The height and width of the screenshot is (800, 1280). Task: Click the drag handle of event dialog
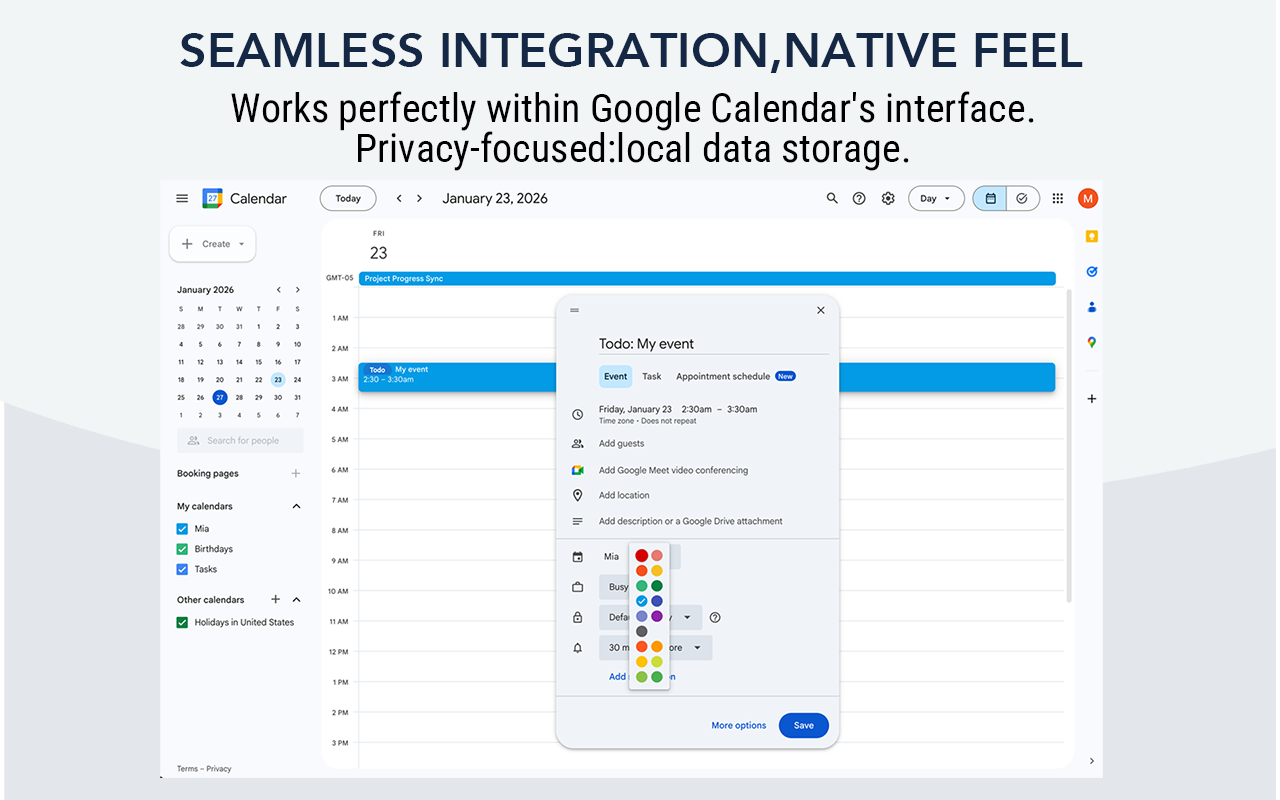pos(574,310)
